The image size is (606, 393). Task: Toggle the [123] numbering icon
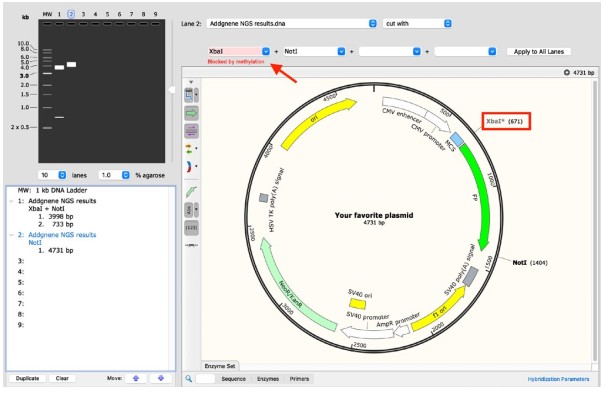(x=191, y=228)
